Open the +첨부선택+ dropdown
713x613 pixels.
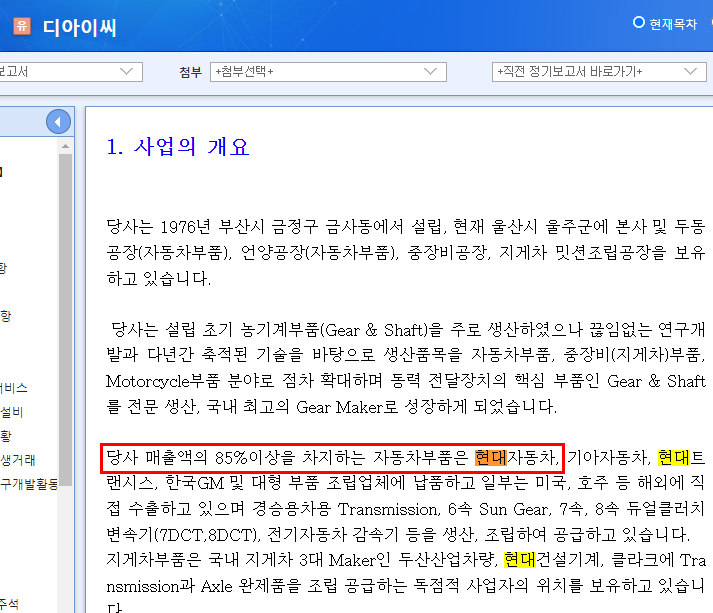point(328,72)
